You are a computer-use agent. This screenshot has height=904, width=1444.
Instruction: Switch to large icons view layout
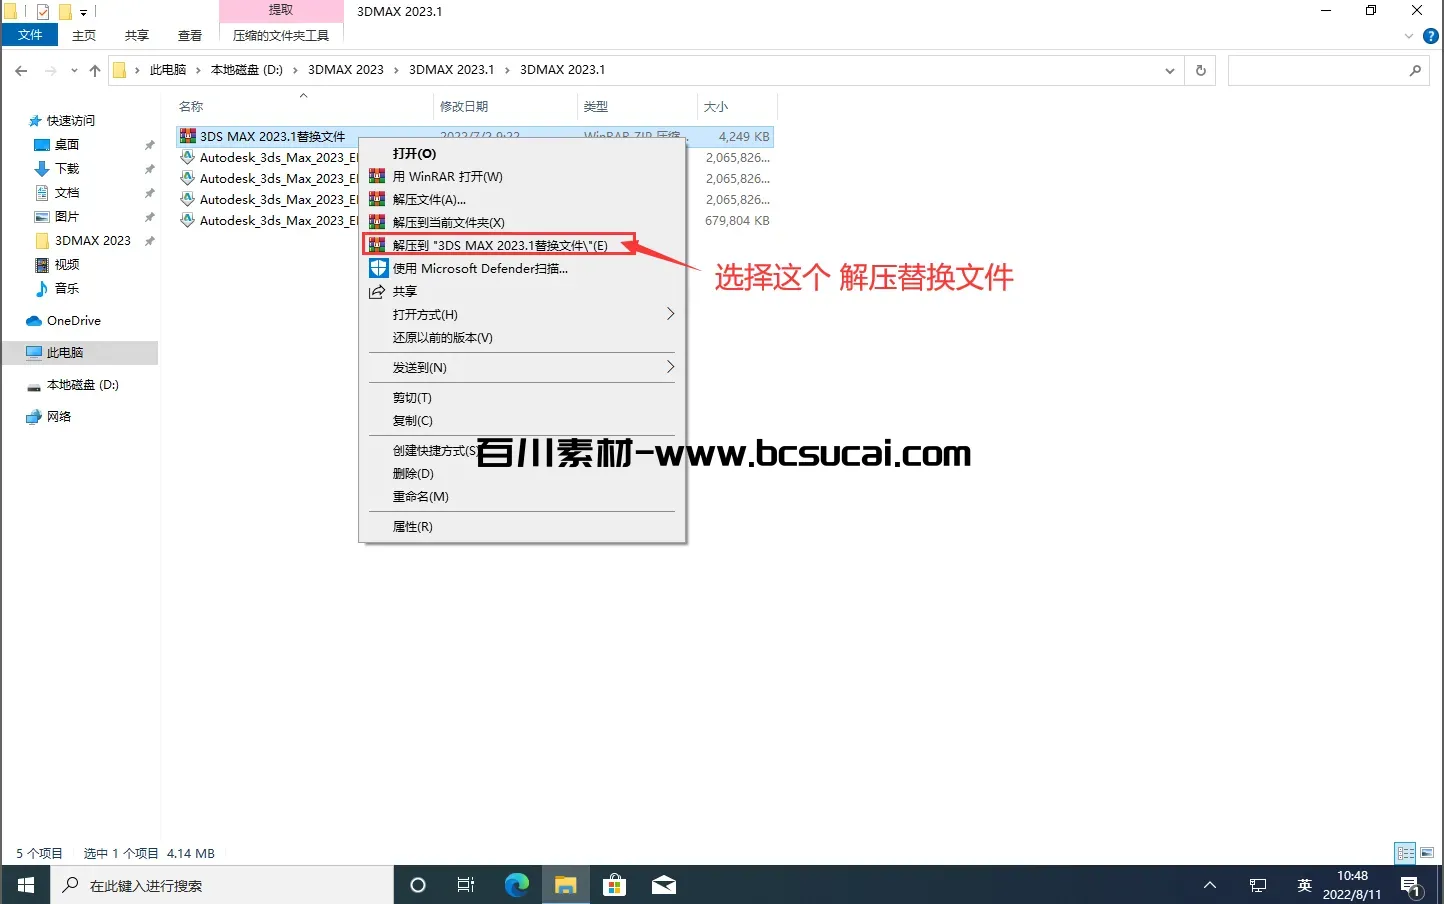coord(1427,853)
